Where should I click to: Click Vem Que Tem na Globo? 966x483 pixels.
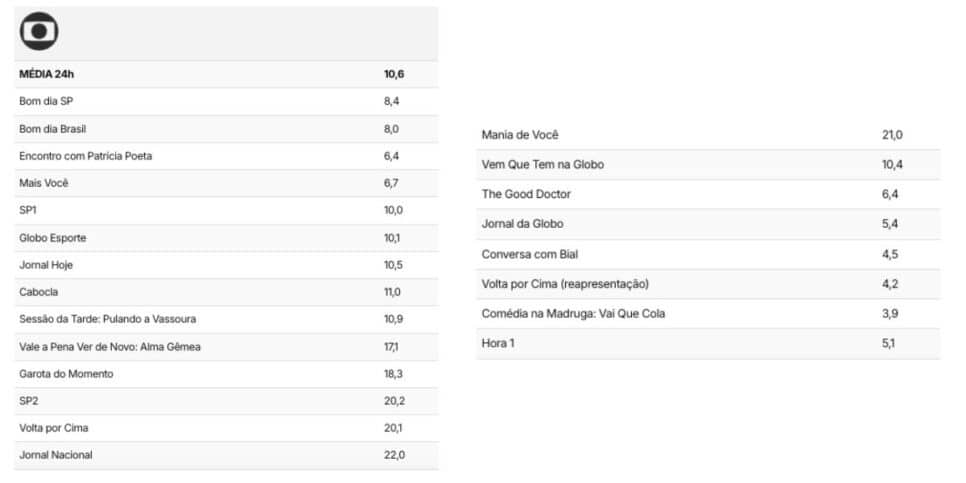click(x=543, y=164)
